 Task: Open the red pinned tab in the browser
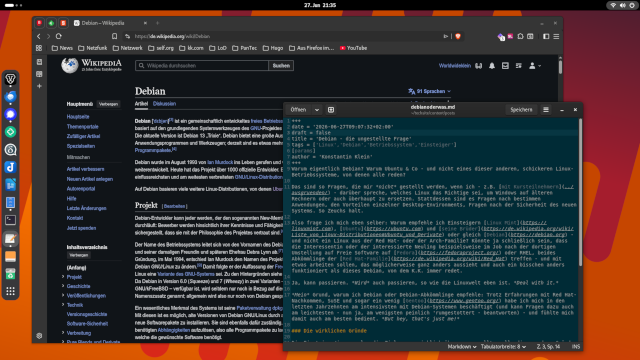tap(39, 23)
